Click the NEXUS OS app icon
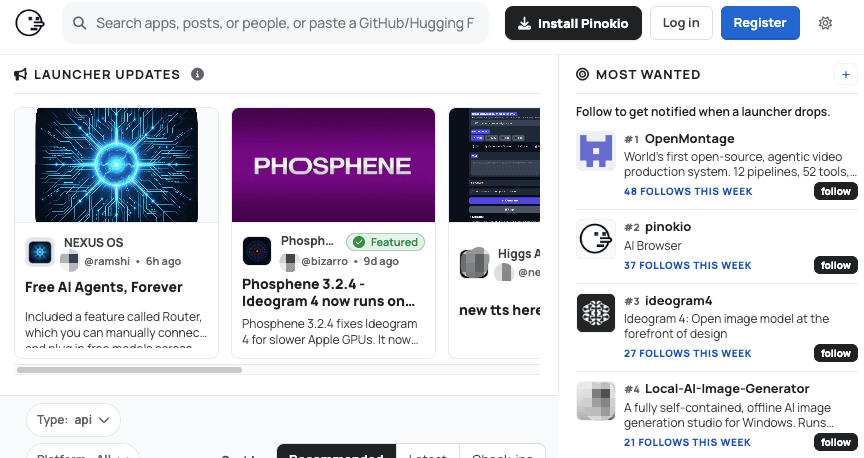The width and height of the screenshot is (864, 458). point(40,252)
